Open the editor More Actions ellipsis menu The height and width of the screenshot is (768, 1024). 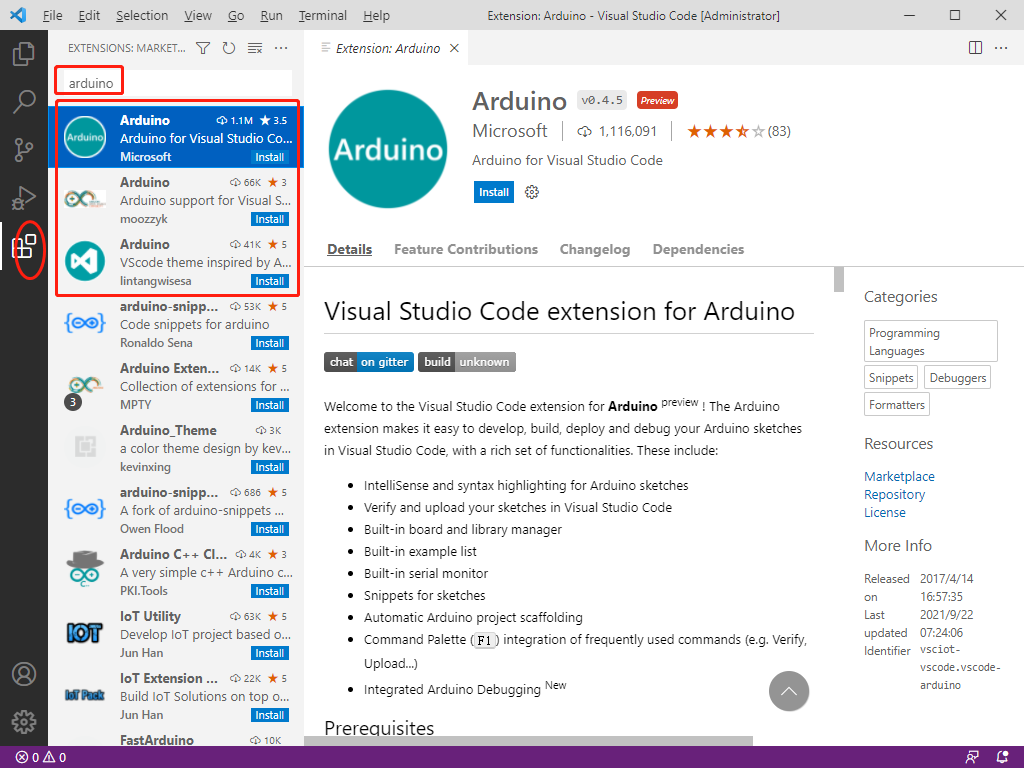pos(1003,47)
